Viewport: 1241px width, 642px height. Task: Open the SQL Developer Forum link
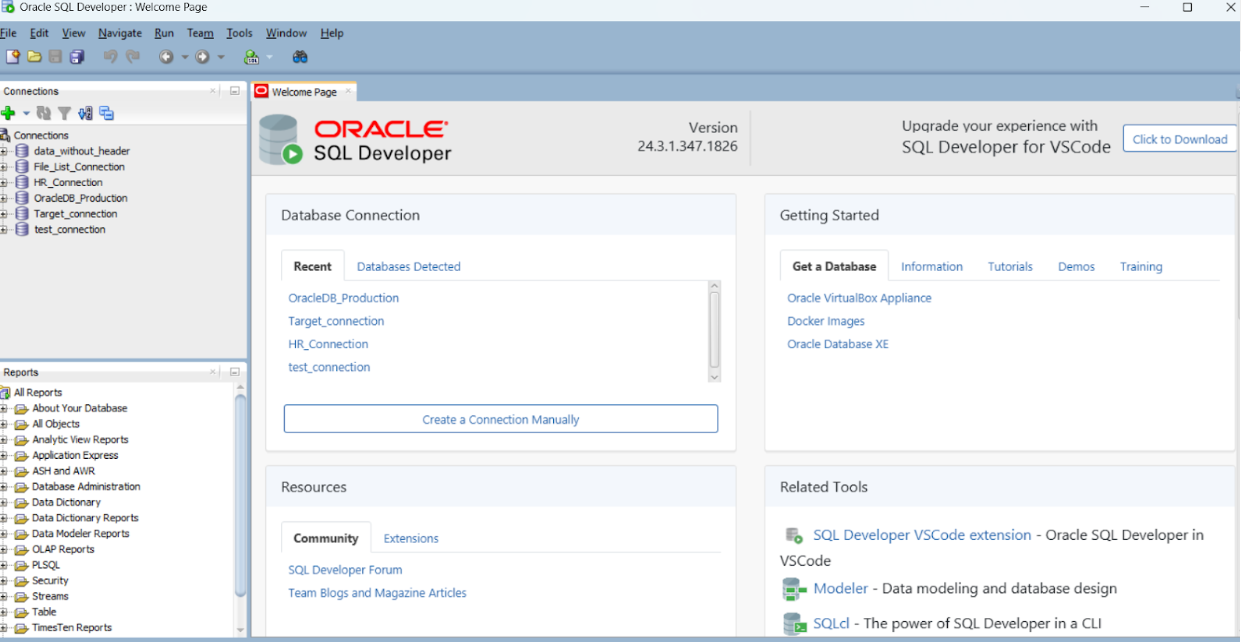345,569
